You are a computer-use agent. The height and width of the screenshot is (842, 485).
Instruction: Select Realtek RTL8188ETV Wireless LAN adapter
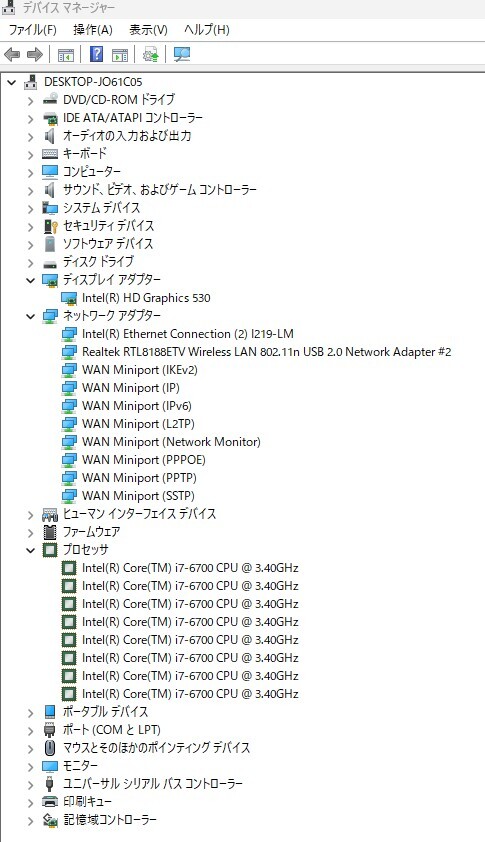266,352
